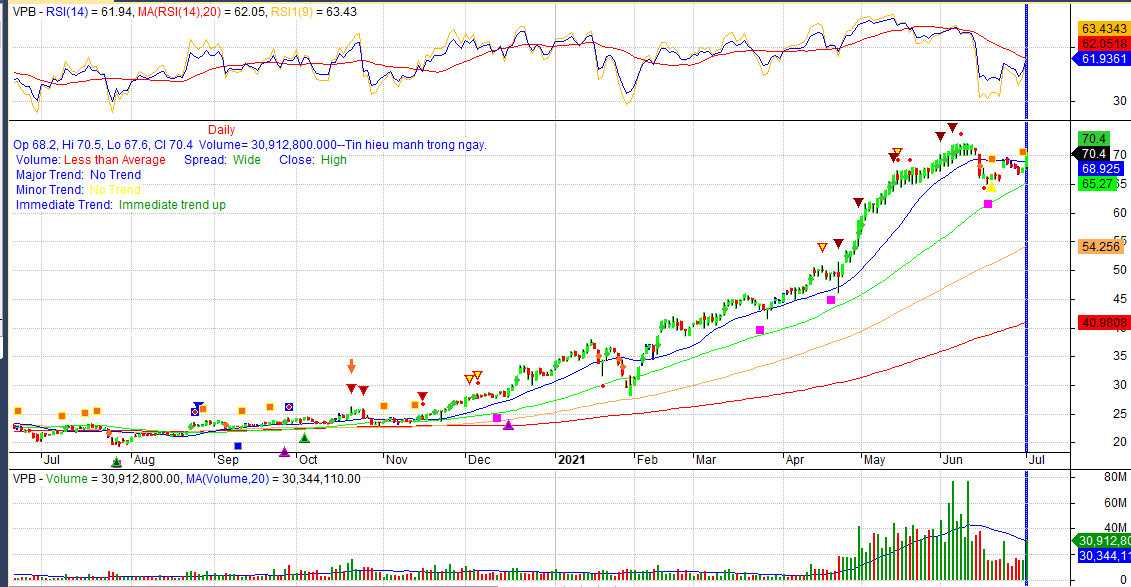Click the purple up triangle in December
This screenshot has width=1131, height=587.
pos(508,425)
